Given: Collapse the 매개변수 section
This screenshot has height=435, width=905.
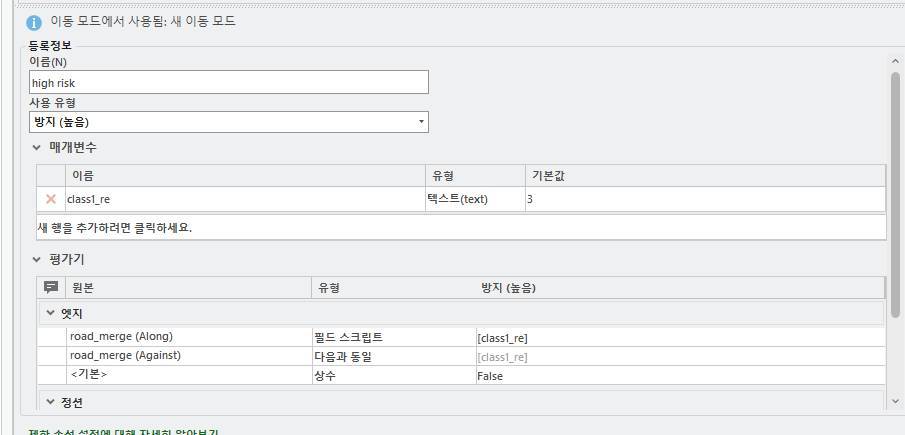Looking at the screenshot, I should point(37,147).
